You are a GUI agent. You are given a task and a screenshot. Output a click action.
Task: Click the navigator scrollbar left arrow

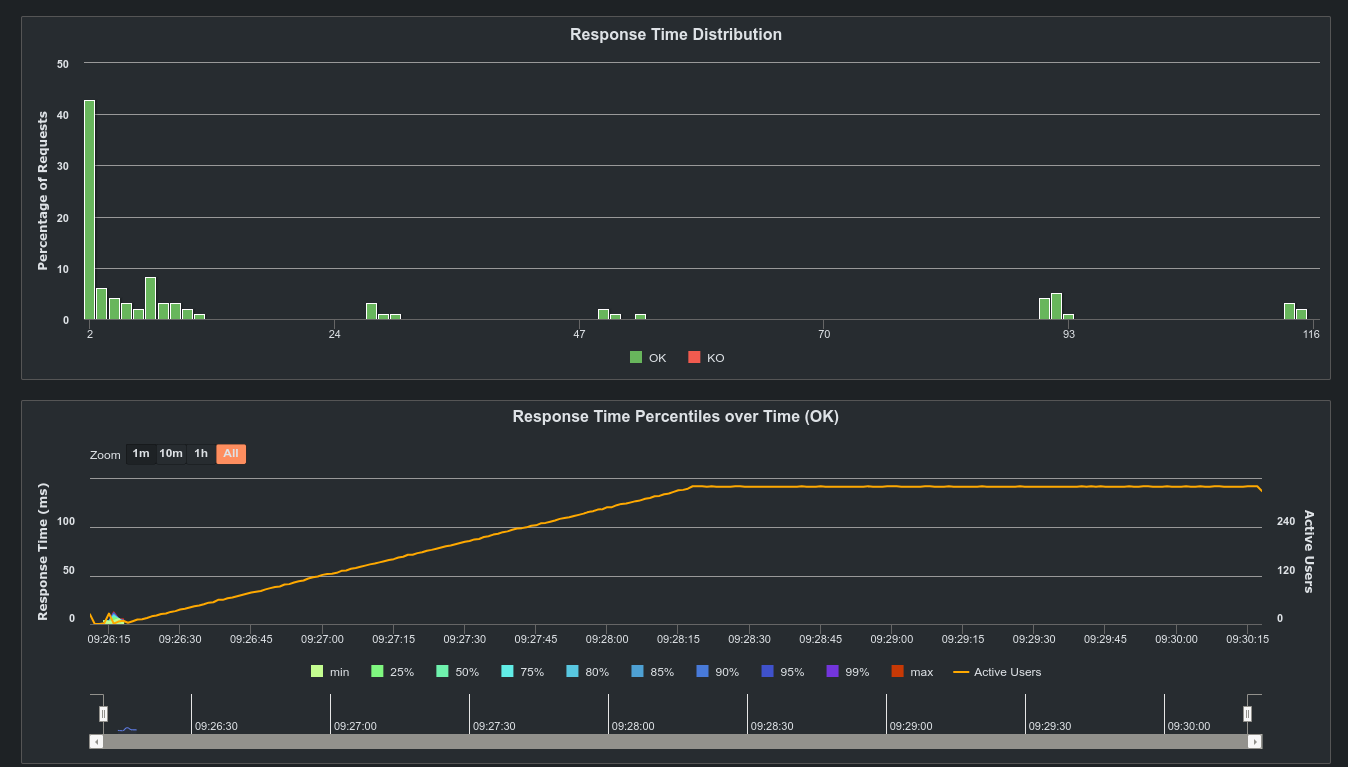(x=96, y=741)
